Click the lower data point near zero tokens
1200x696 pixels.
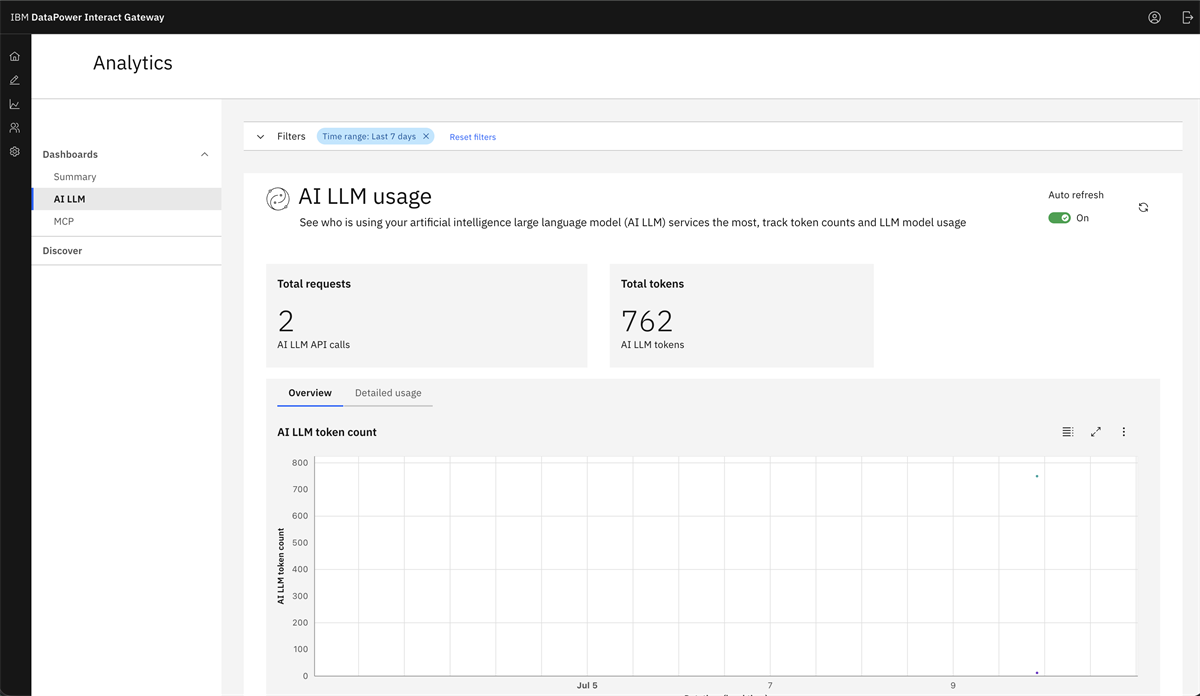coord(1037,673)
